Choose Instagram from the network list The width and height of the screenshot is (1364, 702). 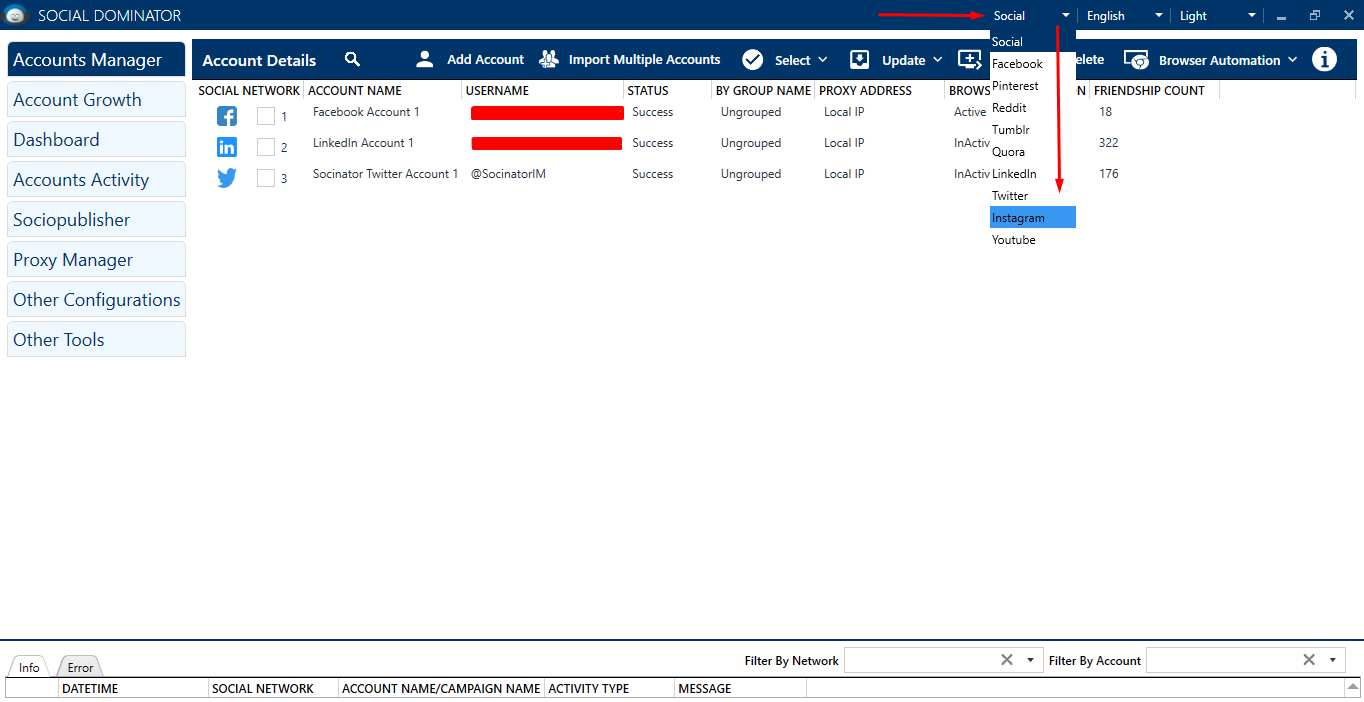click(1033, 217)
